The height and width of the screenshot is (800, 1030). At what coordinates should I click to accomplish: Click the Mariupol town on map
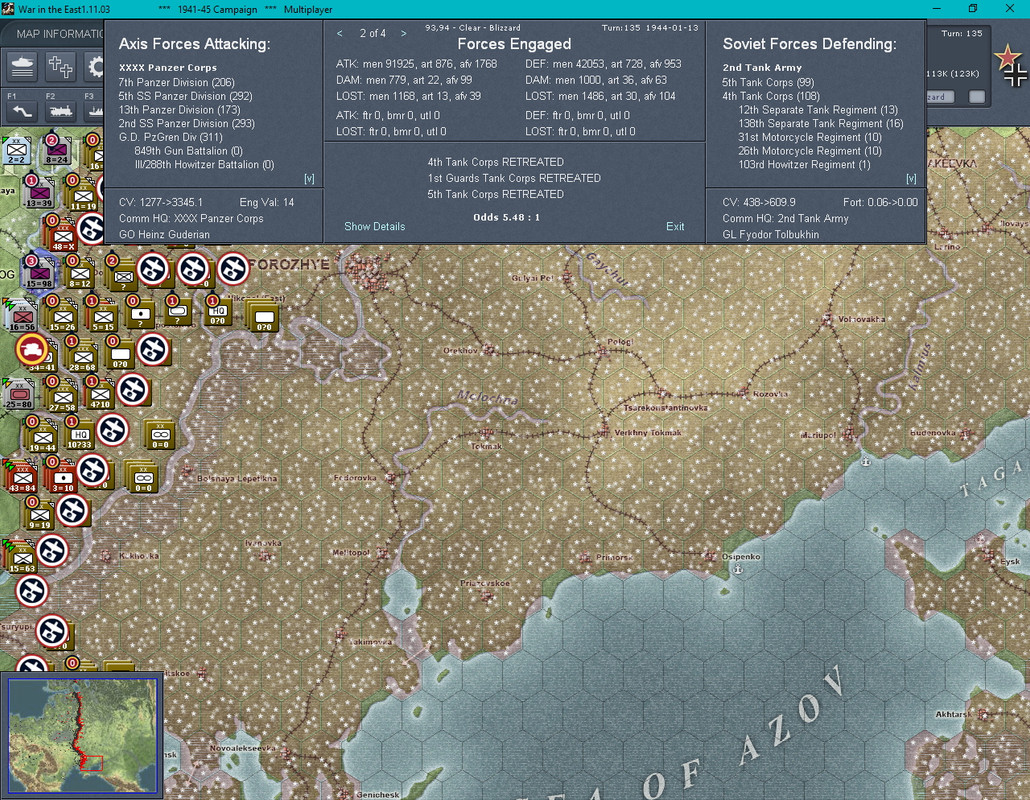click(x=849, y=433)
